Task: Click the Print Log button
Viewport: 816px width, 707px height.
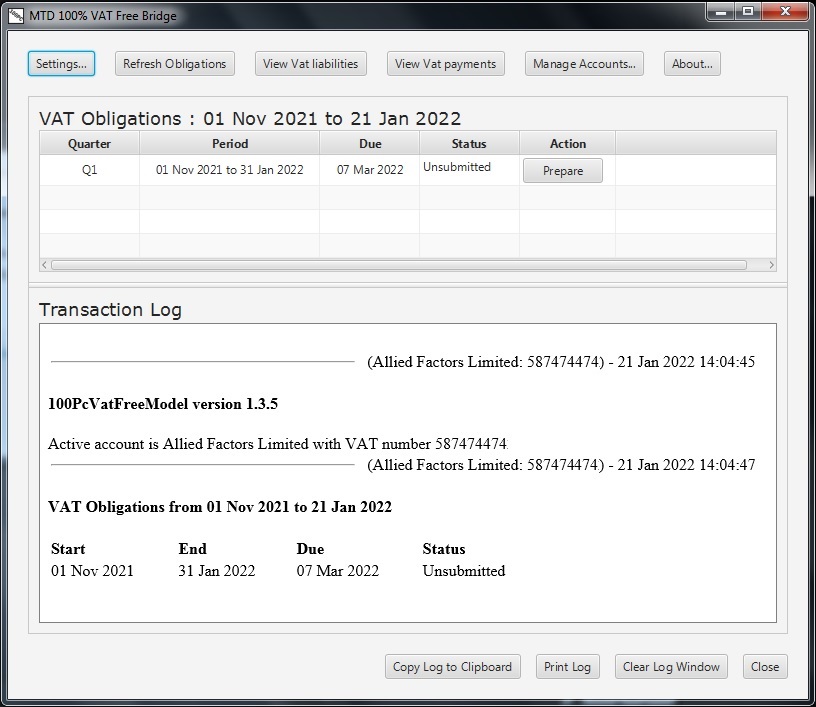Action: click(x=567, y=666)
